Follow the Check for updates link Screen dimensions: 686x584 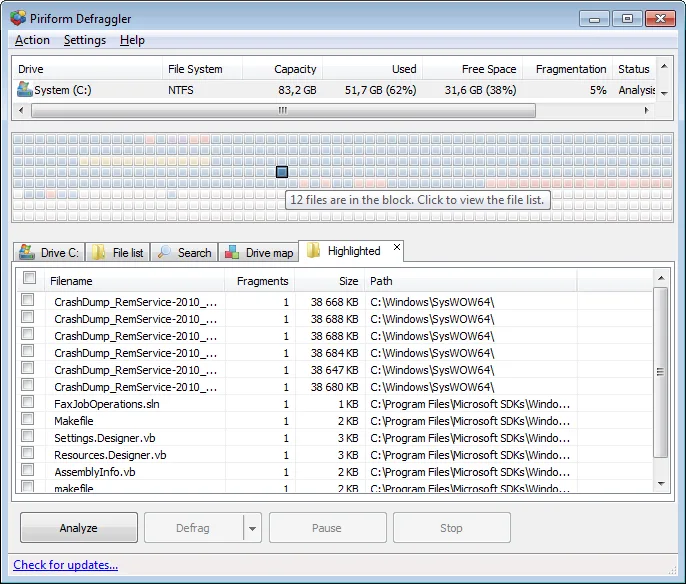tap(66, 565)
